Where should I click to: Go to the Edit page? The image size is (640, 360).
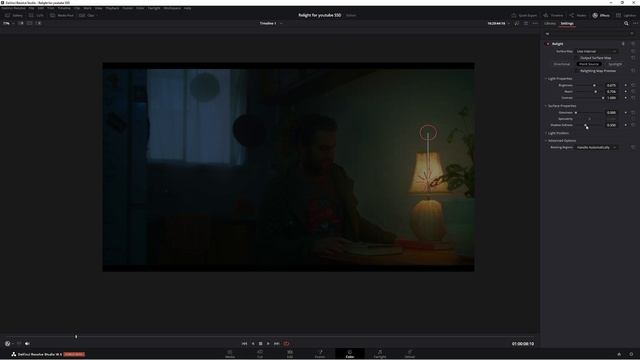(290, 354)
